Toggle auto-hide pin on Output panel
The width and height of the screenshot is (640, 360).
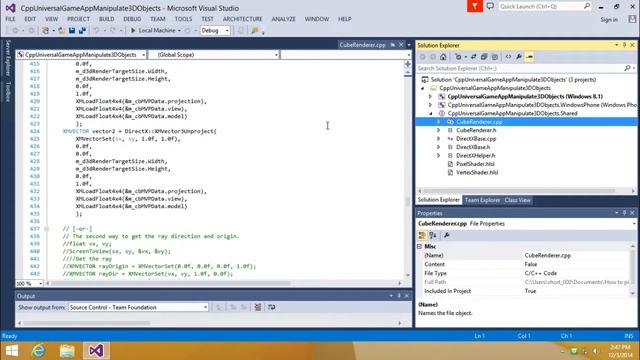click(399, 296)
